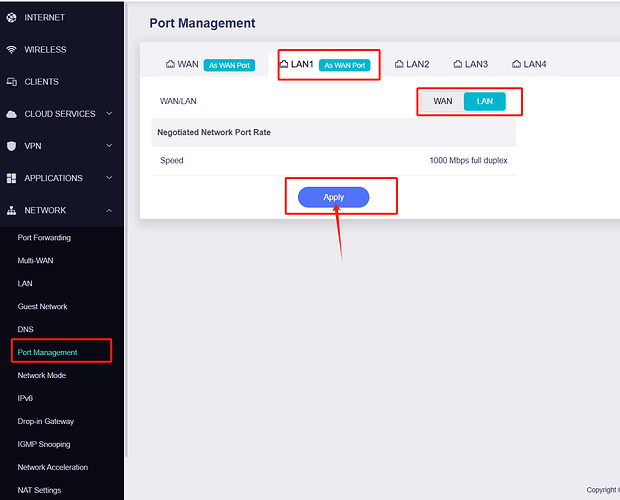
Task: Click the Wireless wifi icon
Action: point(12,49)
